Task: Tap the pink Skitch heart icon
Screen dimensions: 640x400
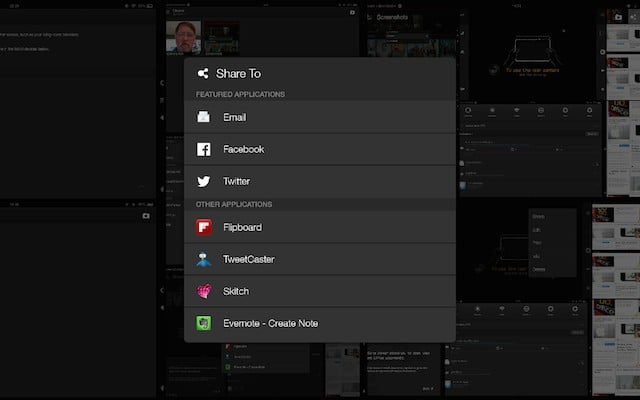Action: 204,291
